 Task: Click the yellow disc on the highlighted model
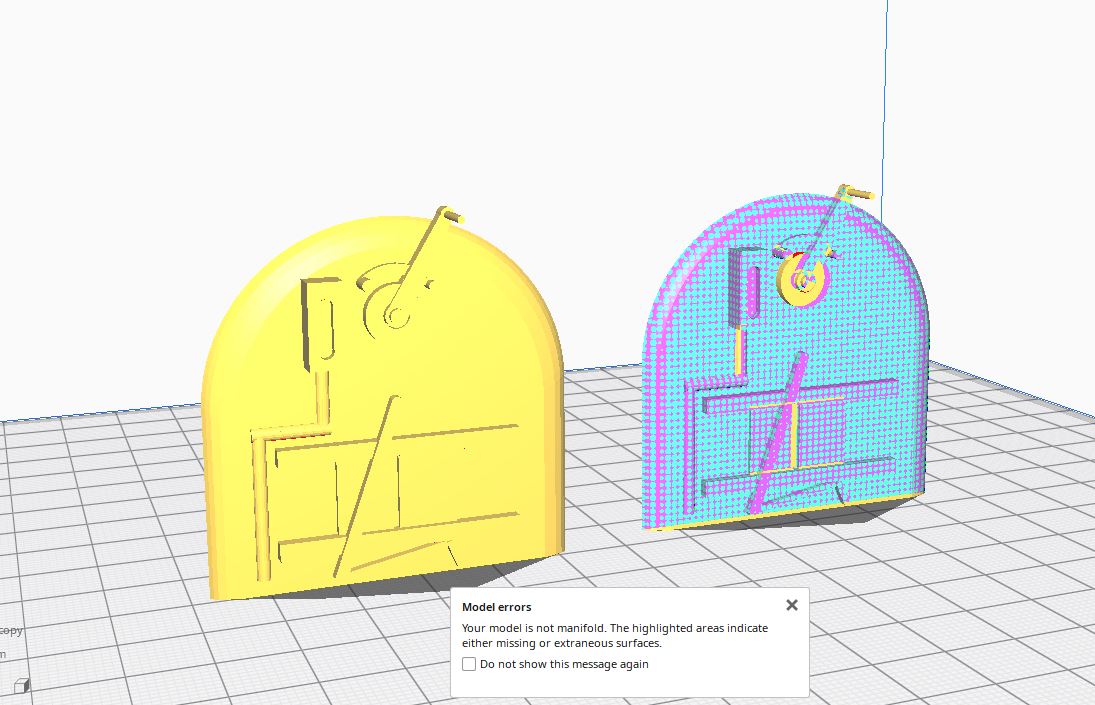click(x=802, y=281)
